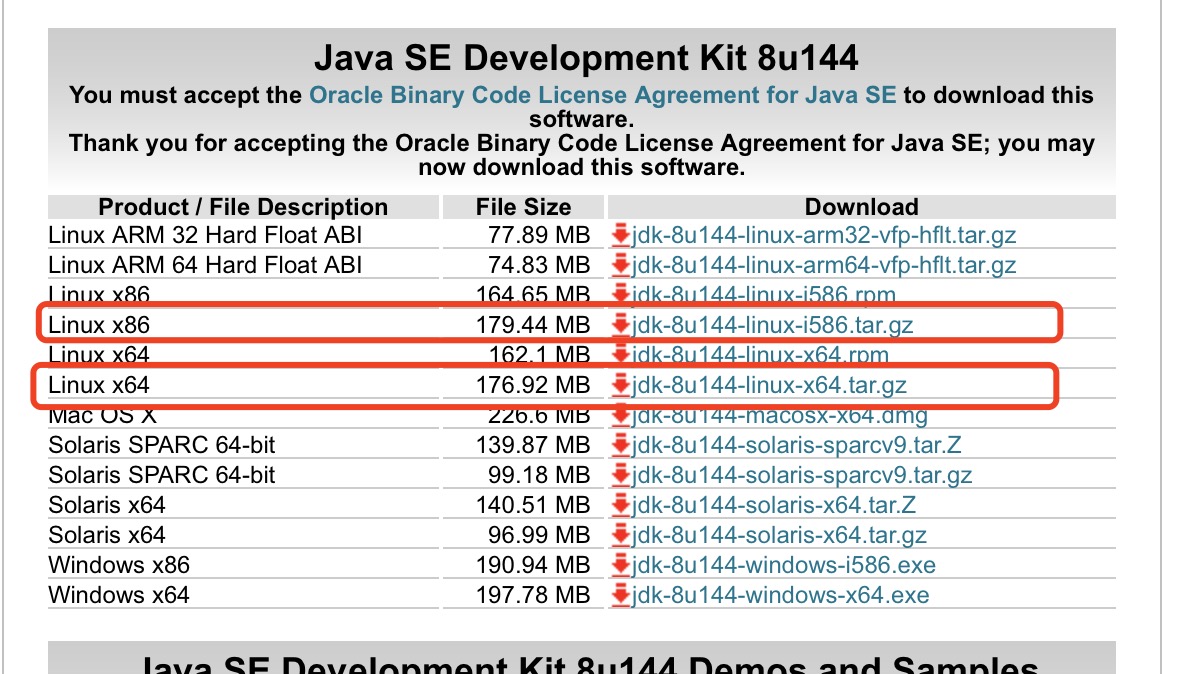This screenshot has height=674, width=1184.
Task: Click the 'Java SE Development Kit 8u144' heading
Action: click(586, 58)
